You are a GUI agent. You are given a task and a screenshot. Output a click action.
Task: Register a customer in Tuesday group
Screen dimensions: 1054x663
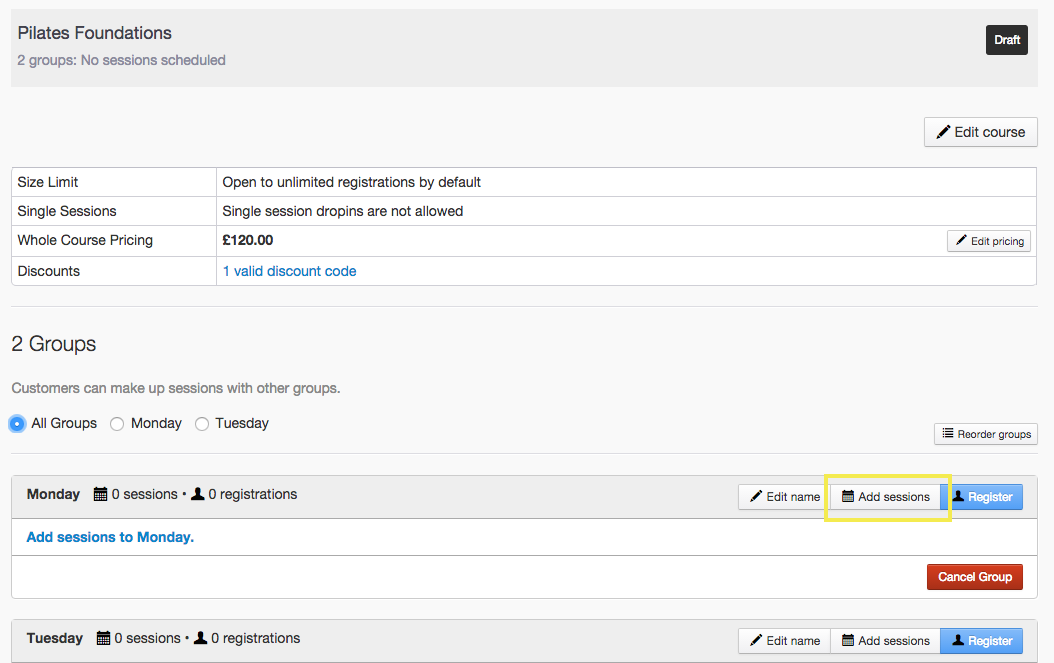[981, 641]
